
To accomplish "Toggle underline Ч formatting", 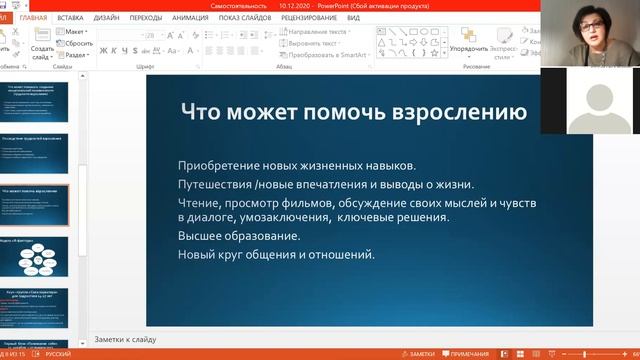I will coord(124,51).
